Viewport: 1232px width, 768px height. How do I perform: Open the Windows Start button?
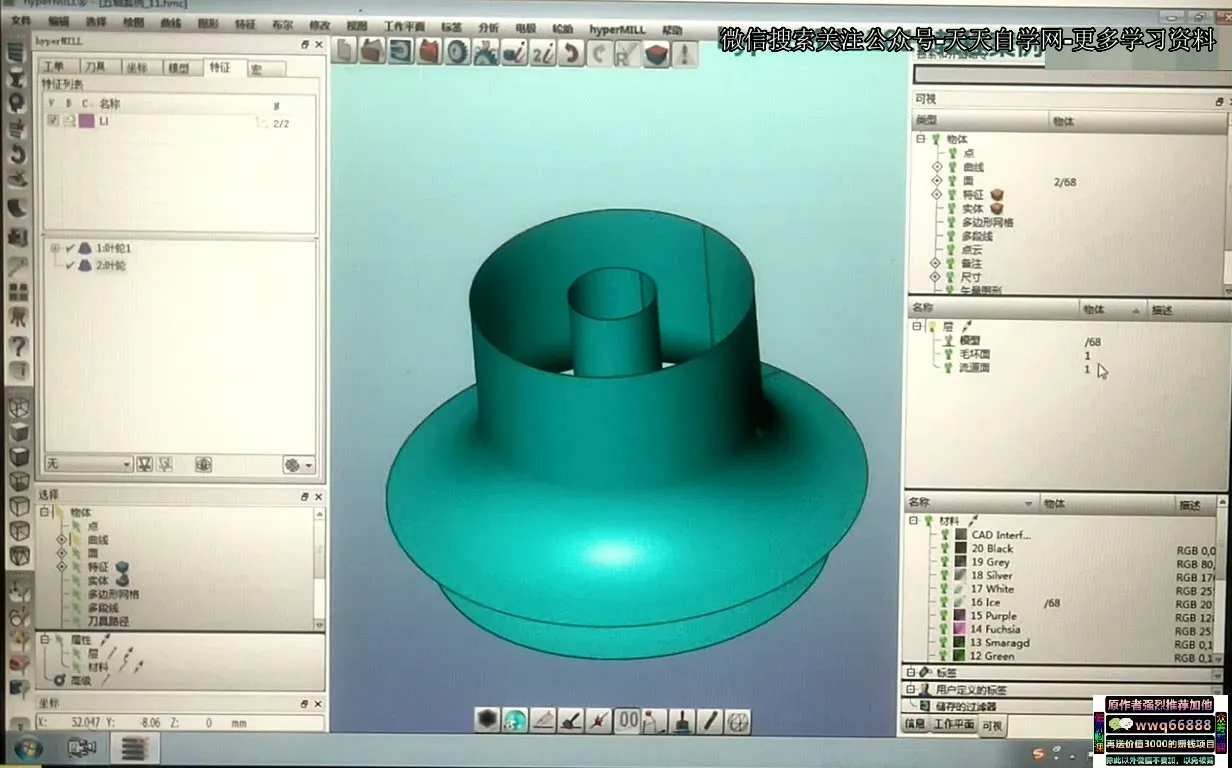pos(27,748)
